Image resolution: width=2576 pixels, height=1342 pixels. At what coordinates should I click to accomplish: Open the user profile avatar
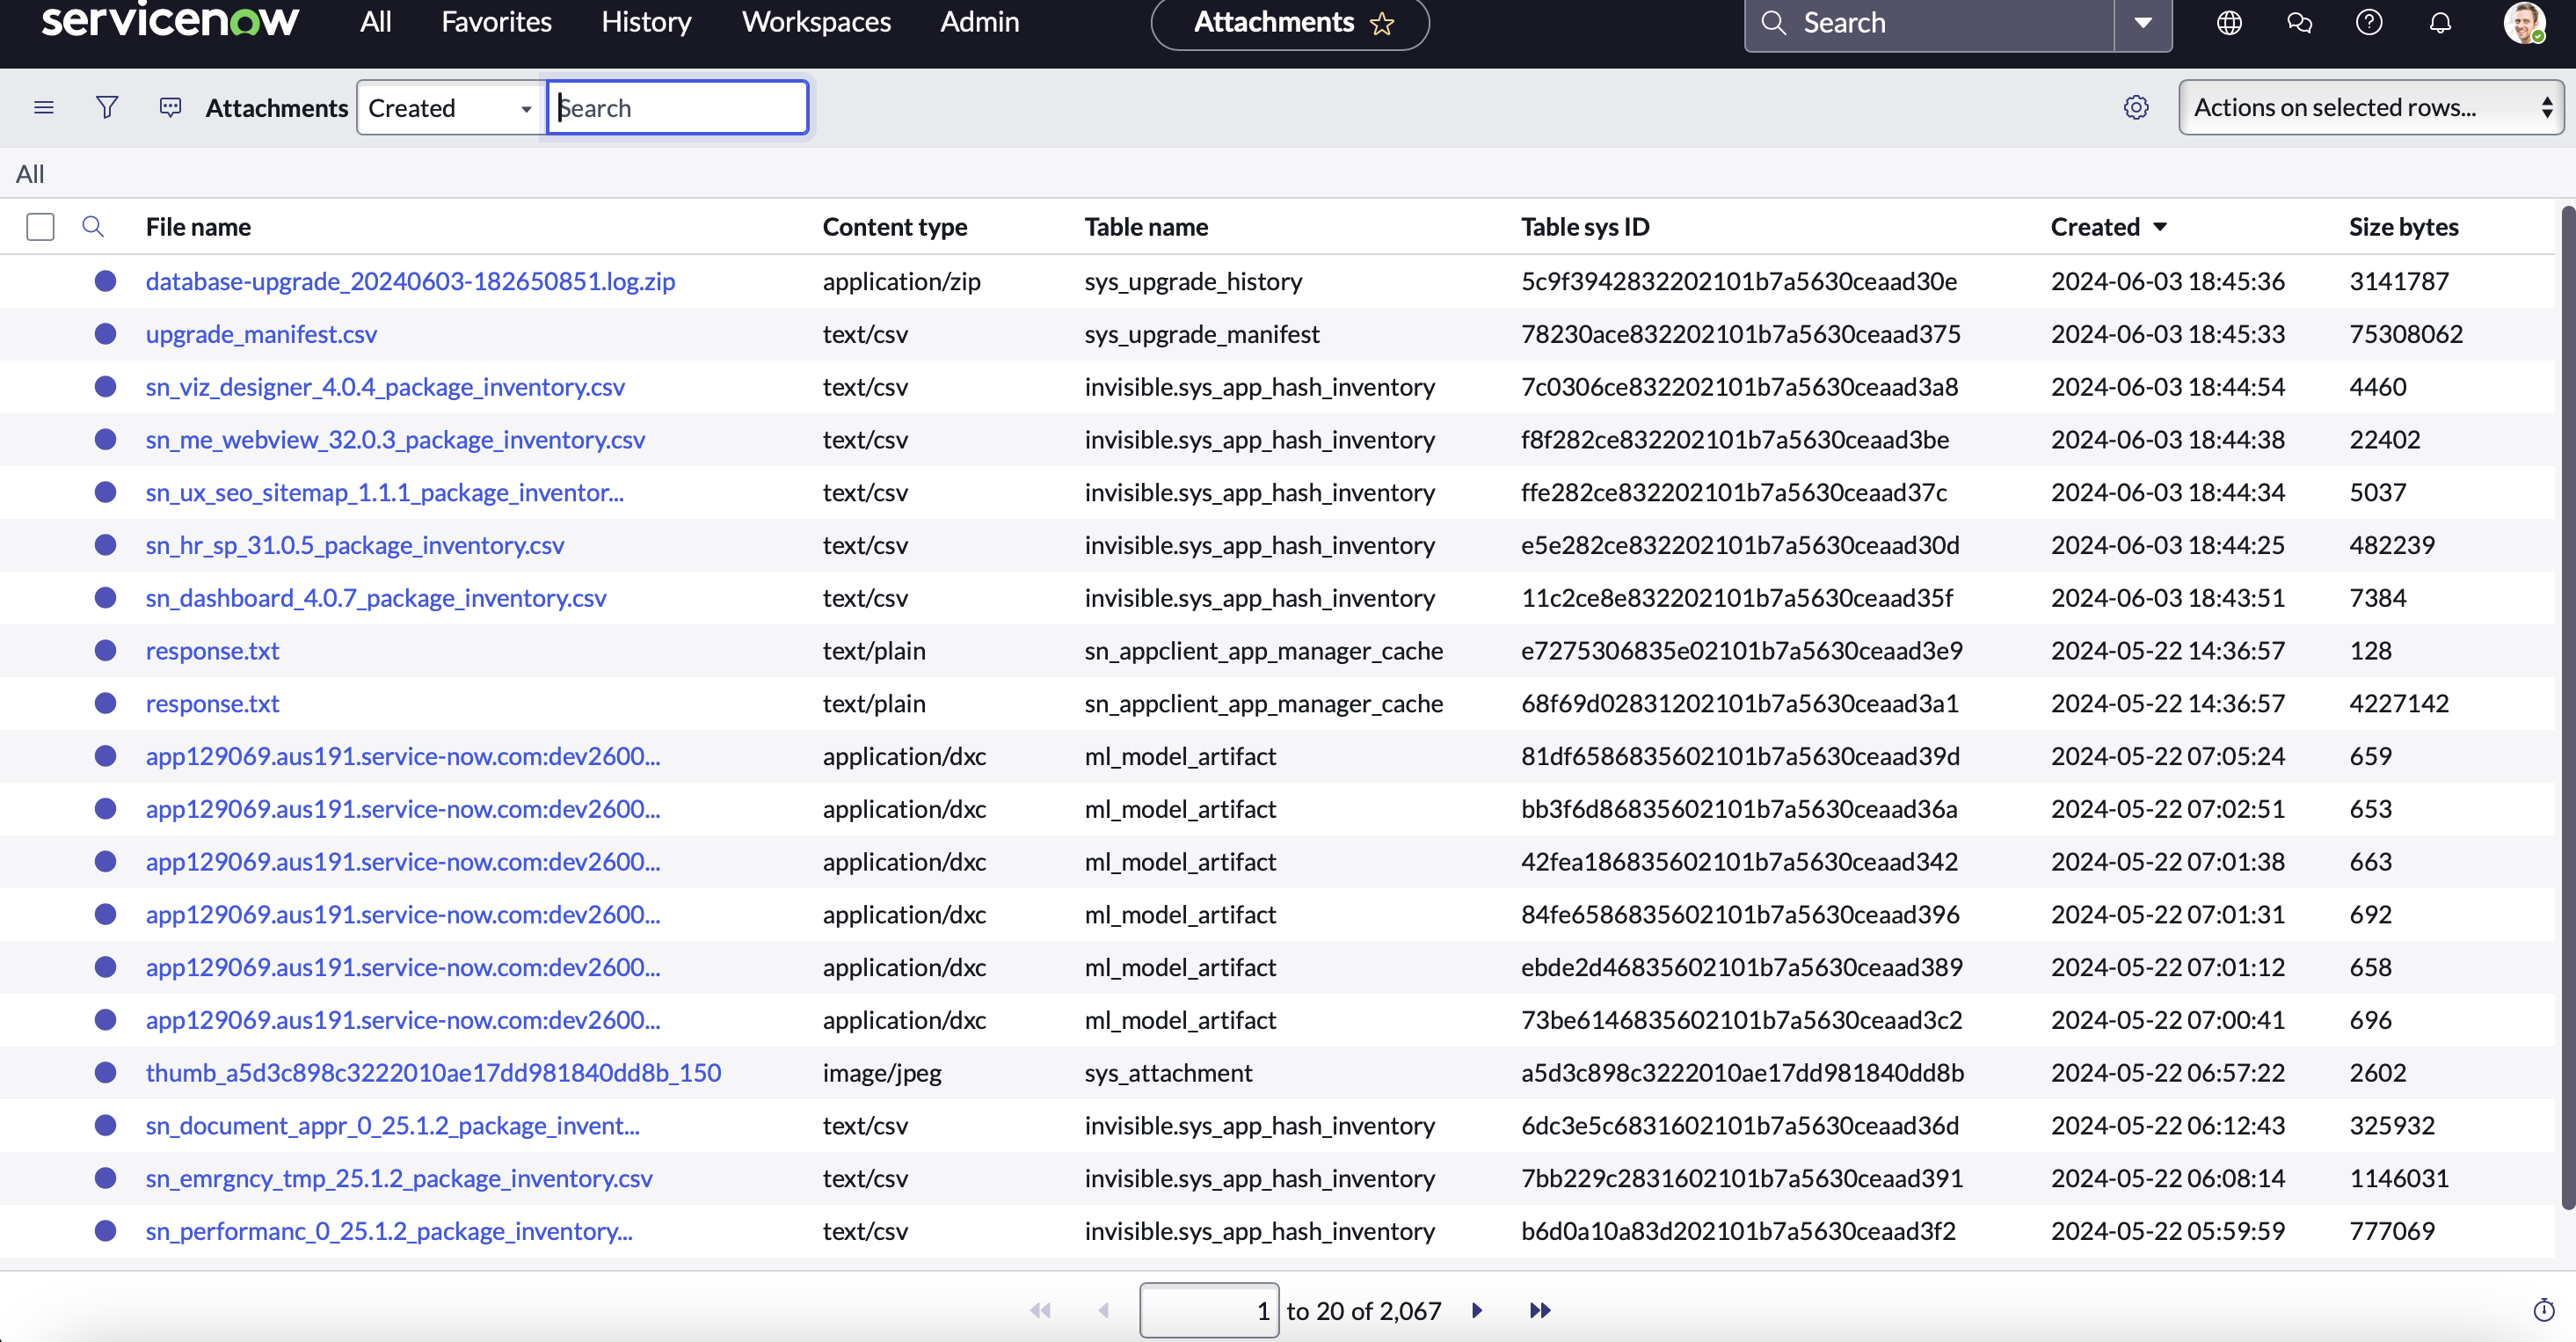coord(2524,22)
